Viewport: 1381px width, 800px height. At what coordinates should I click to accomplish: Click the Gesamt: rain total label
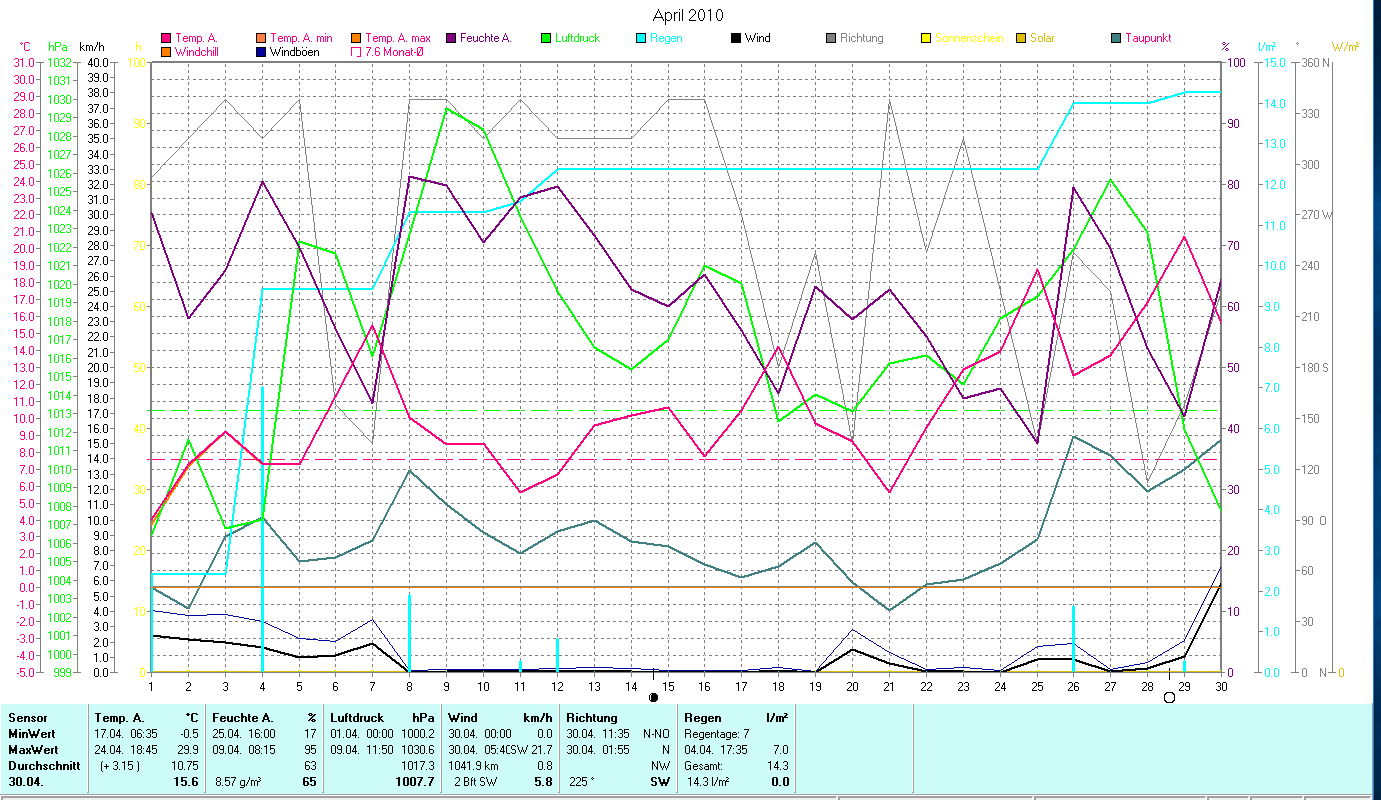[704, 766]
